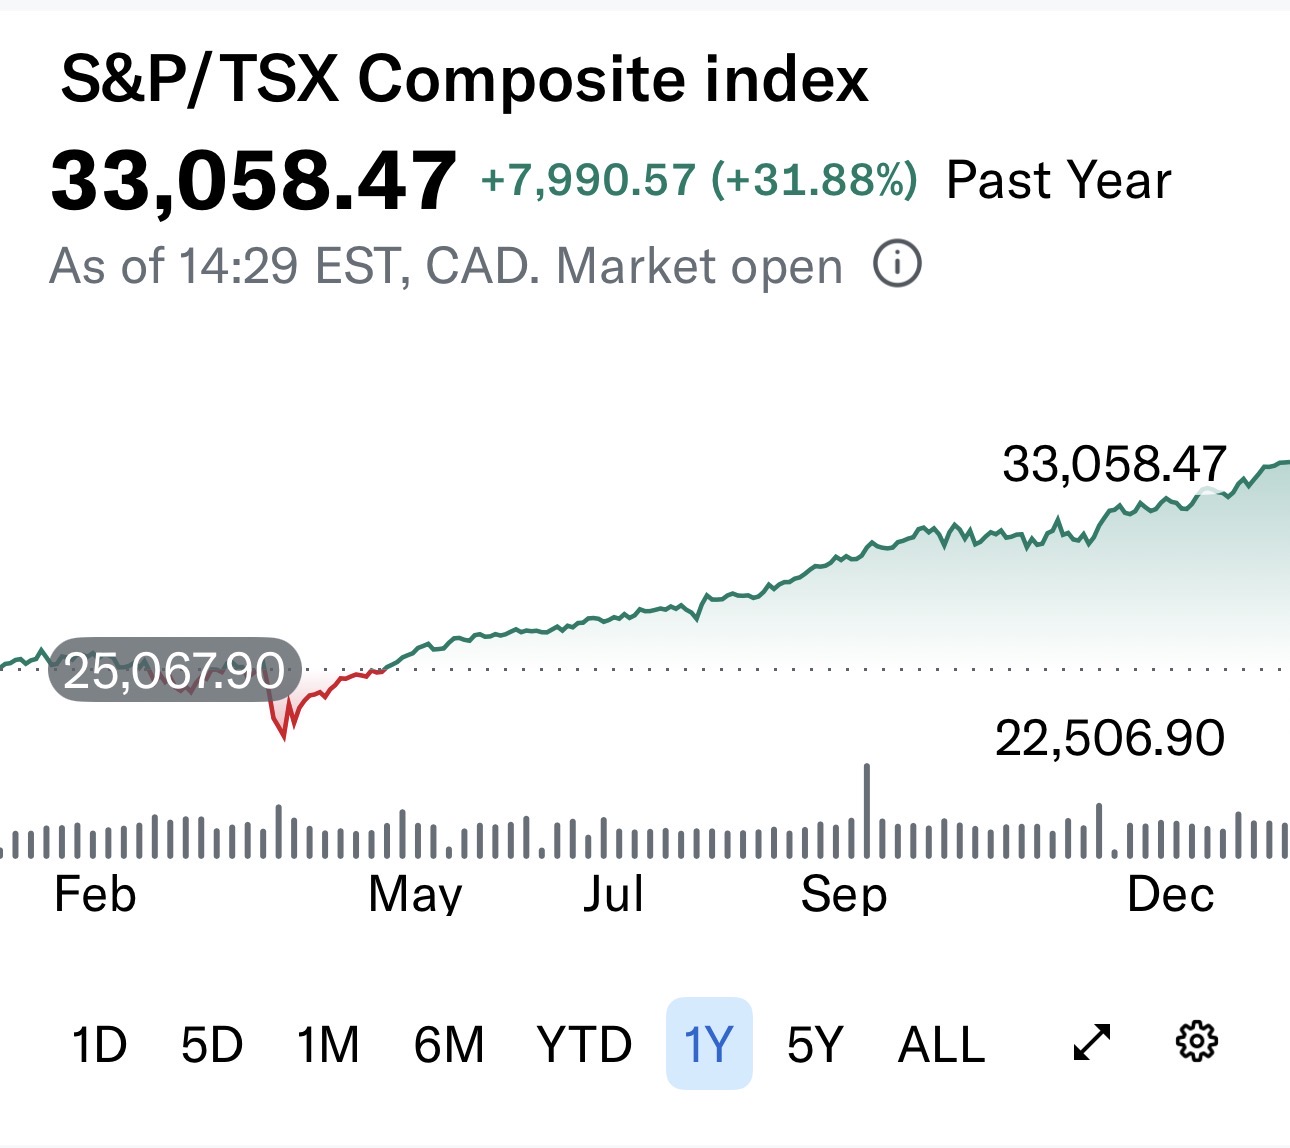Viewport: 1290px width, 1148px height.
Task: Open chart settings gear icon
Action: pos(1195,1042)
